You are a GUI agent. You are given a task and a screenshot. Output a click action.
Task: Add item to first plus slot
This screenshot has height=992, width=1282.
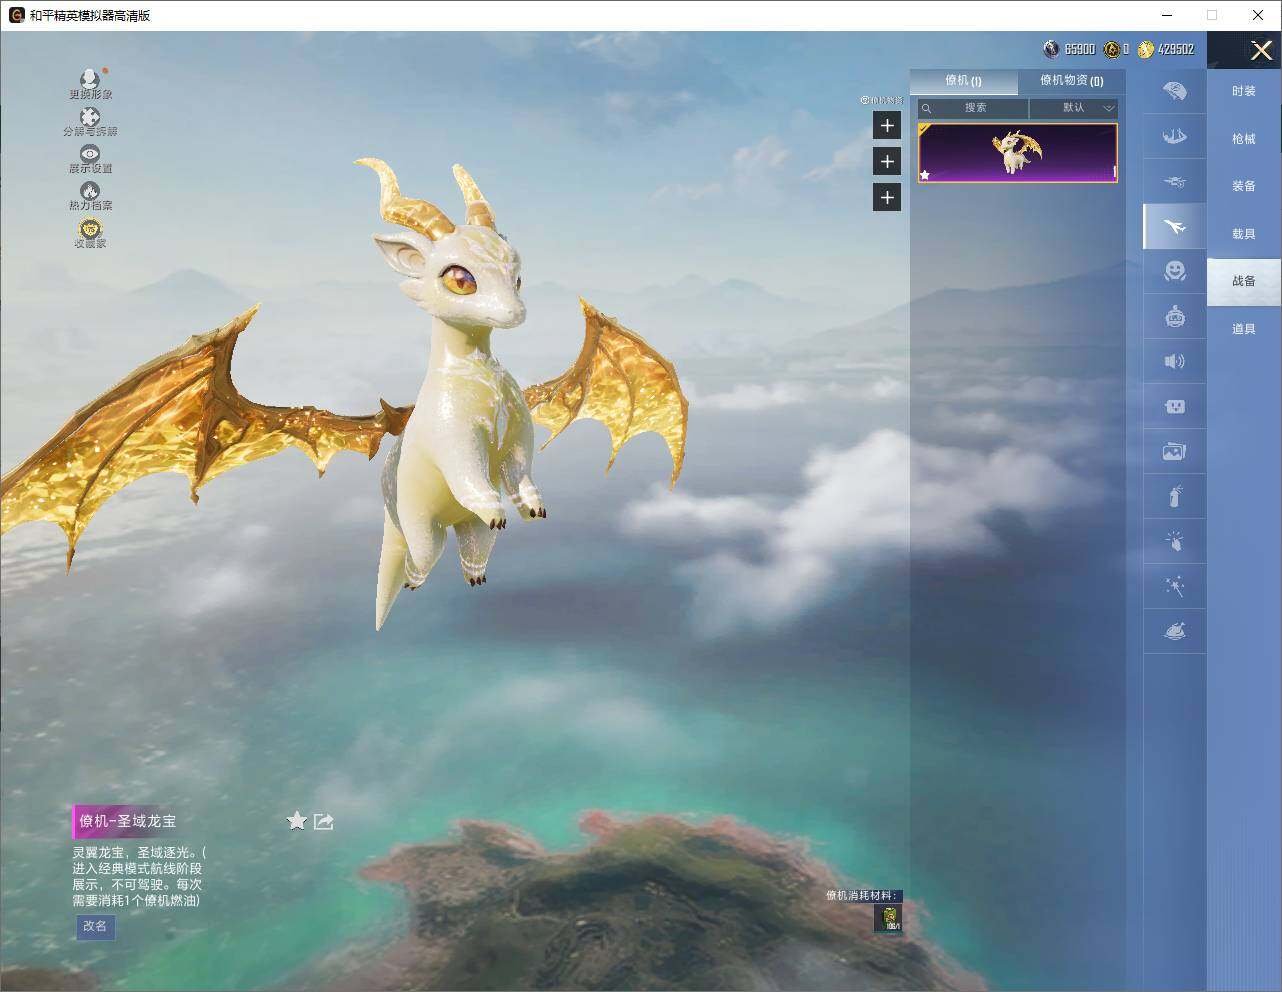pyautogui.click(x=887, y=125)
